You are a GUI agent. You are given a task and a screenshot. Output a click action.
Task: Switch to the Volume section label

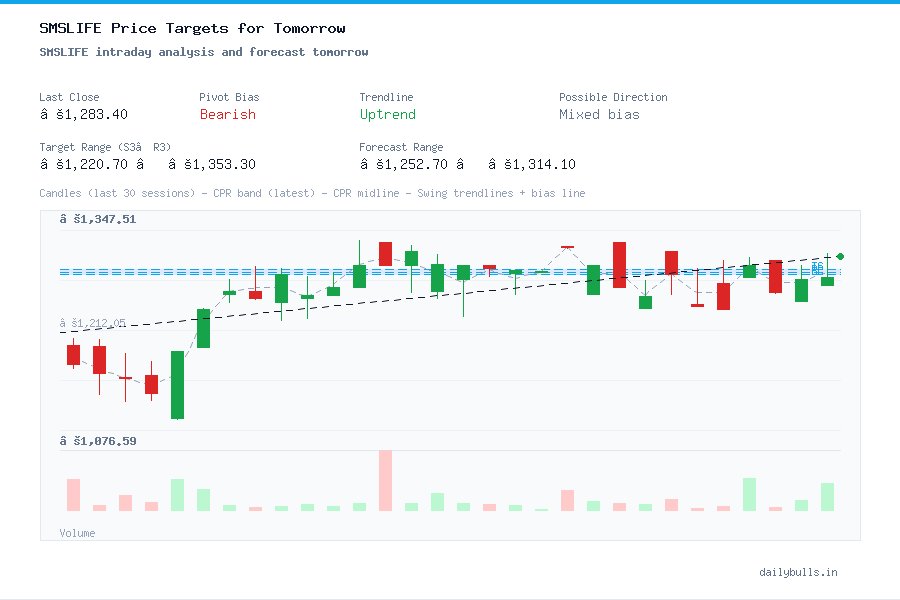click(77, 533)
